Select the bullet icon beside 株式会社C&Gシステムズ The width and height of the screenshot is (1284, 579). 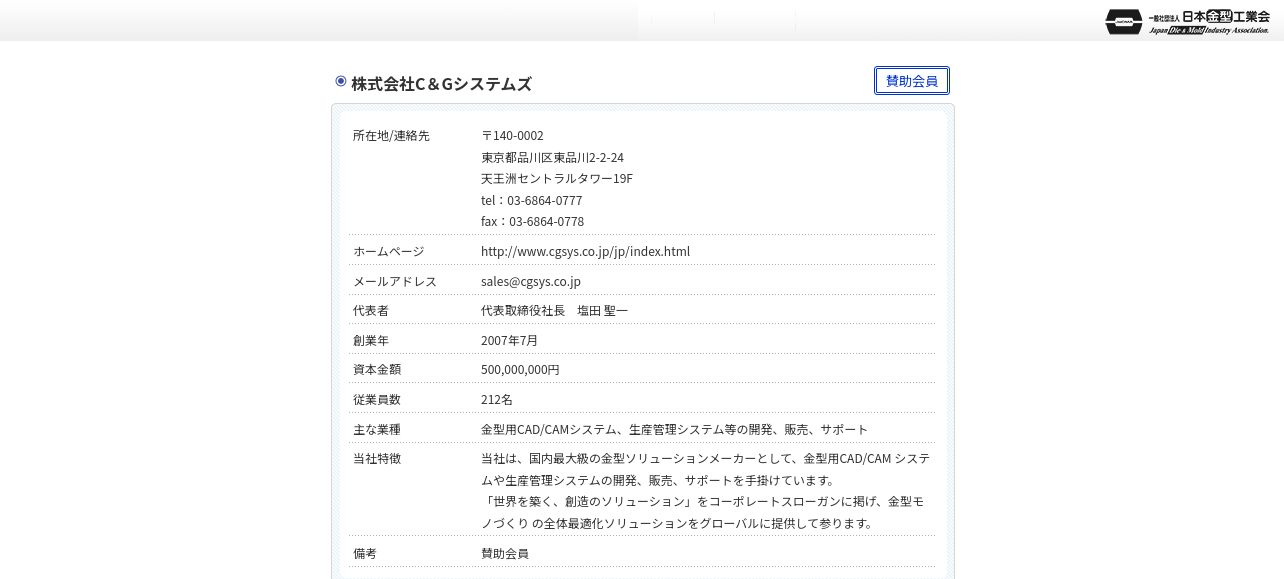click(341, 81)
